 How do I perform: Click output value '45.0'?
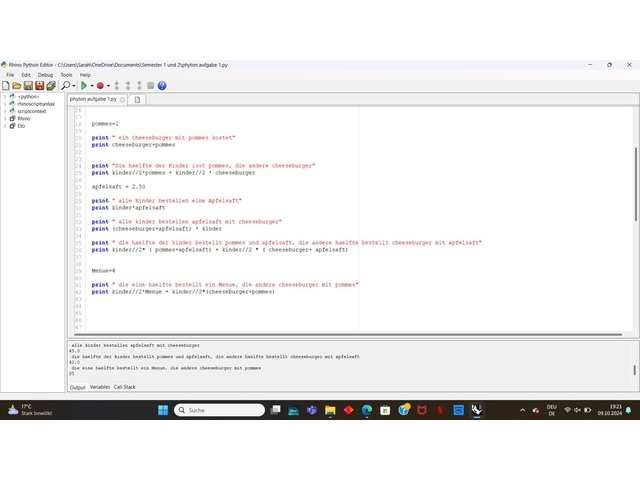(x=75, y=351)
